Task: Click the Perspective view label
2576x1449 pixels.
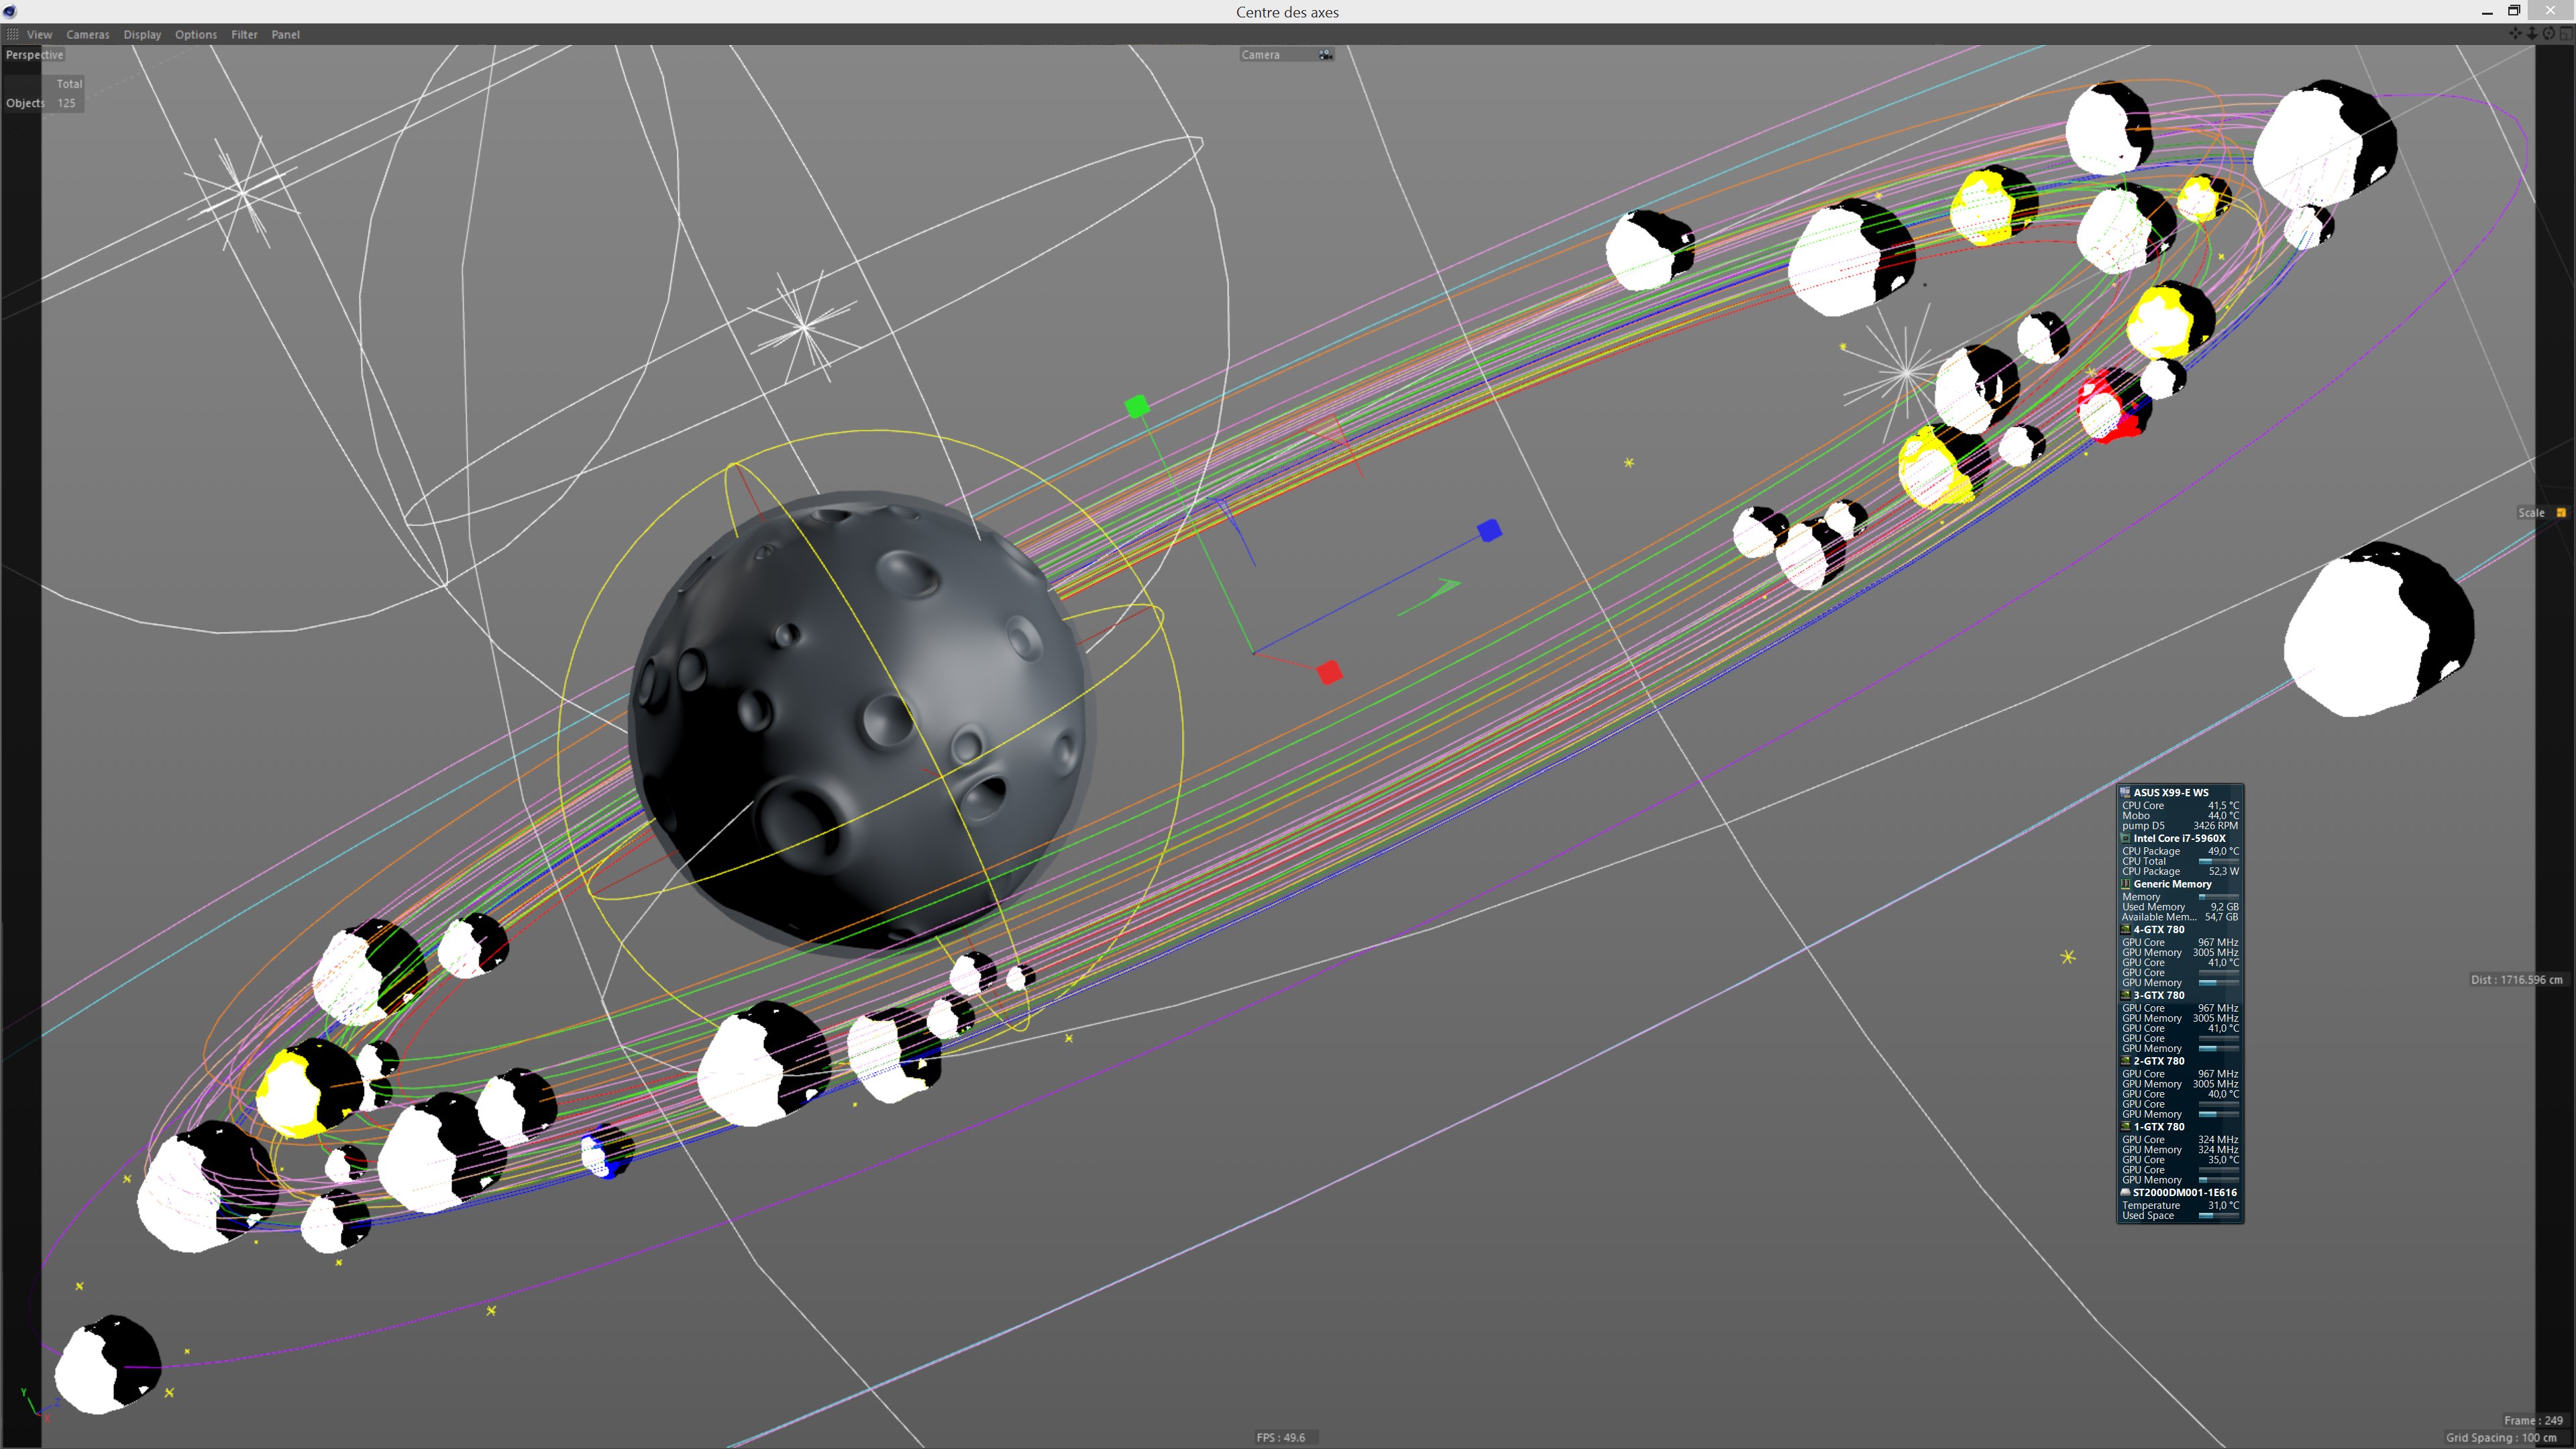Action: [x=34, y=55]
